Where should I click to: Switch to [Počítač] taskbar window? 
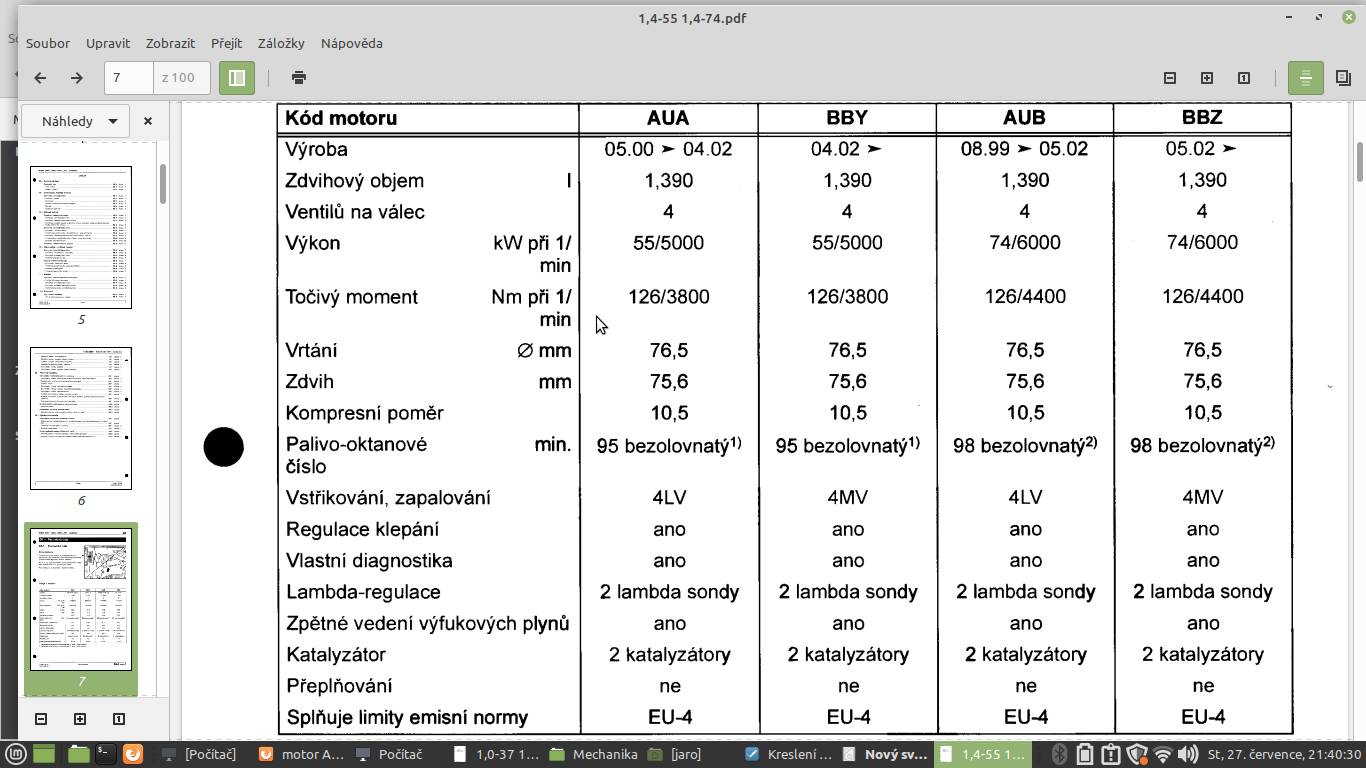[199, 754]
